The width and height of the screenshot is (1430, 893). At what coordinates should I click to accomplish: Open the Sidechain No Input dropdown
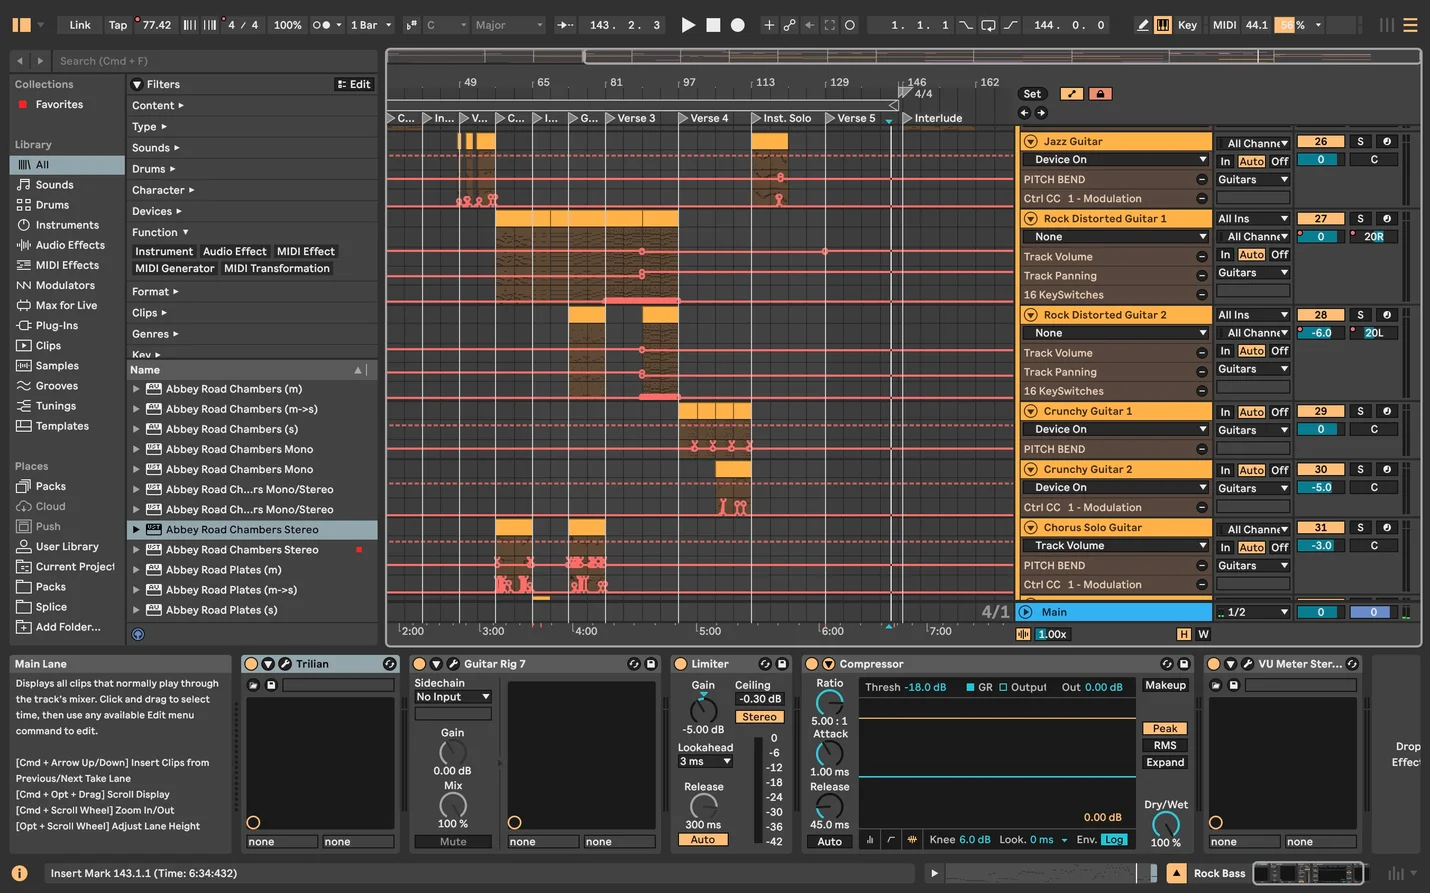pyautogui.click(x=453, y=697)
